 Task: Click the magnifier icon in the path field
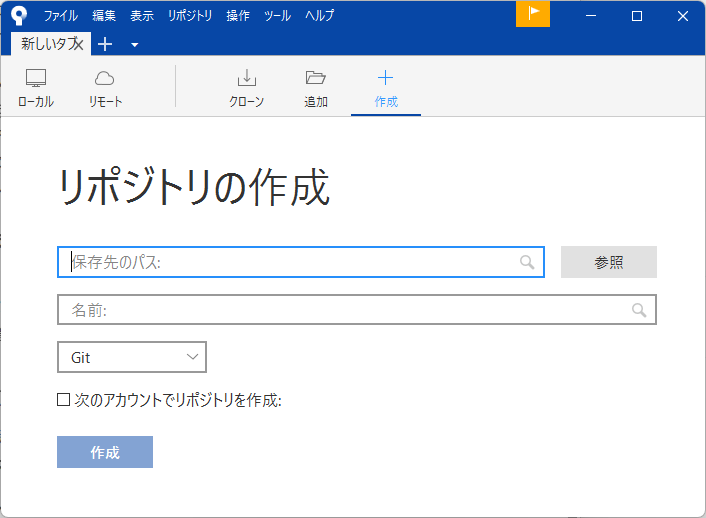(x=527, y=262)
